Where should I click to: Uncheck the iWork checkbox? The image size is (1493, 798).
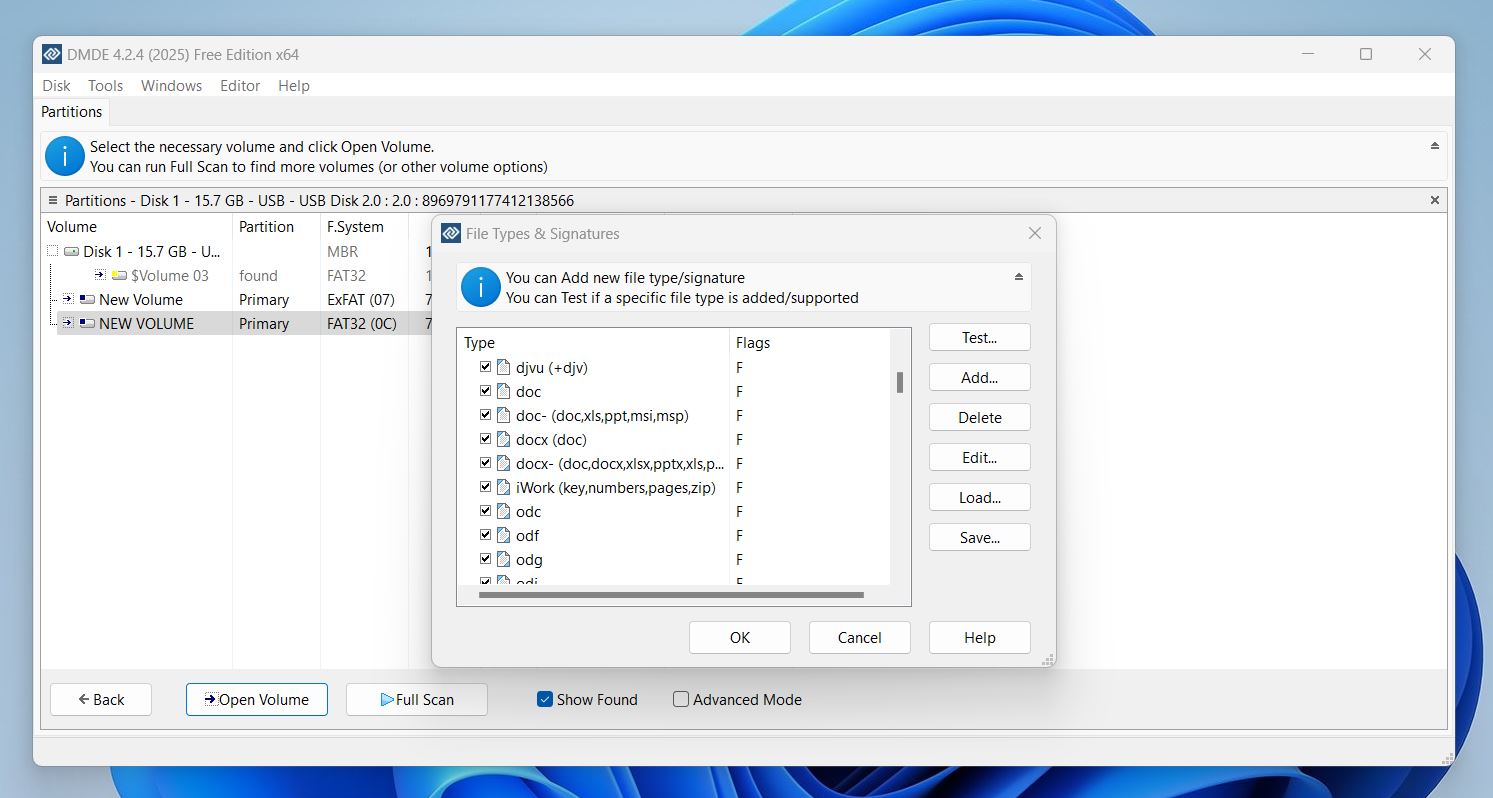click(486, 487)
